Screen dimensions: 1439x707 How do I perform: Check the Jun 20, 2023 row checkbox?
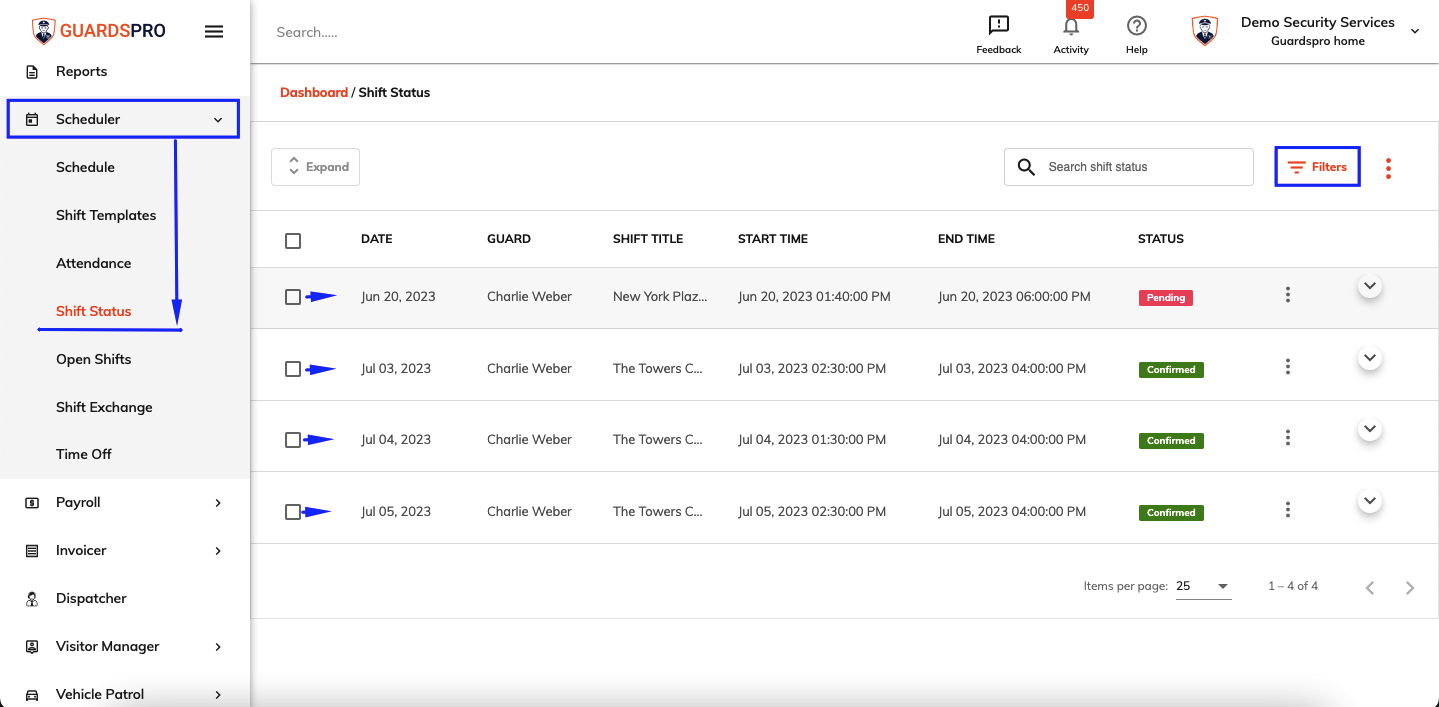[x=293, y=297]
